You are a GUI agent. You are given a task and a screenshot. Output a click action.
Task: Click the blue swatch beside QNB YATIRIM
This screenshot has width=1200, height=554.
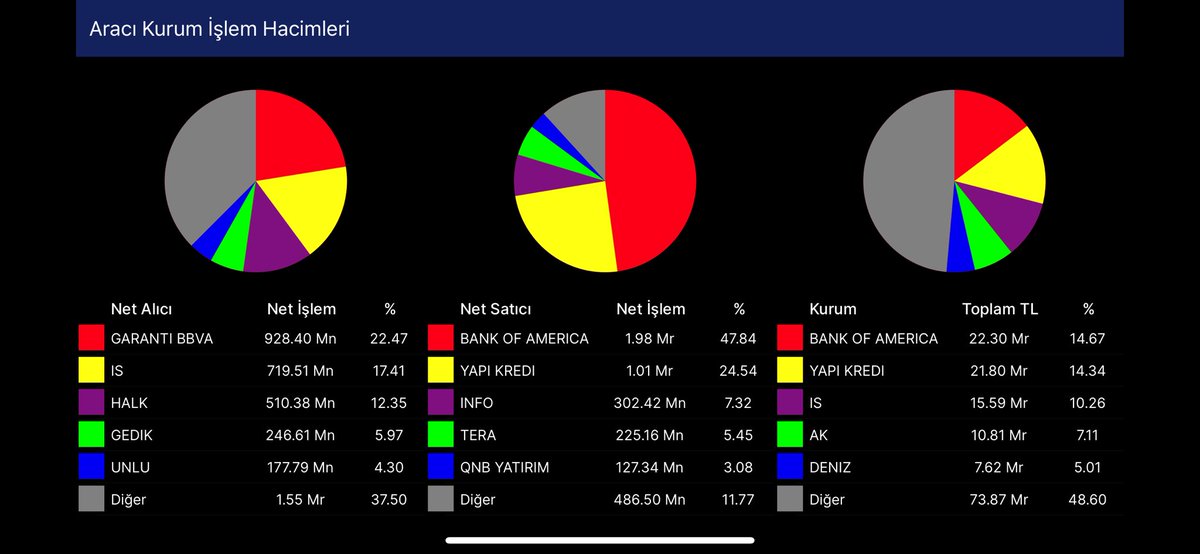[x=440, y=467]
